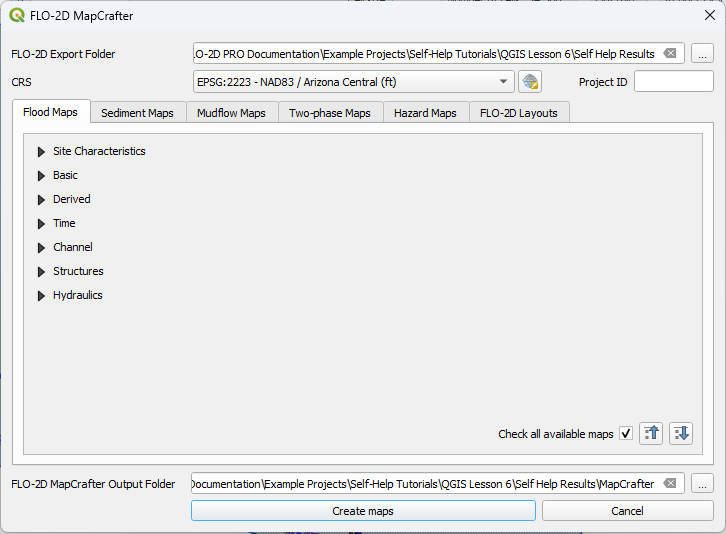Open the FLO-2D Layouts tab
This screenshot has height=534, width=726.
click(518, 113)
